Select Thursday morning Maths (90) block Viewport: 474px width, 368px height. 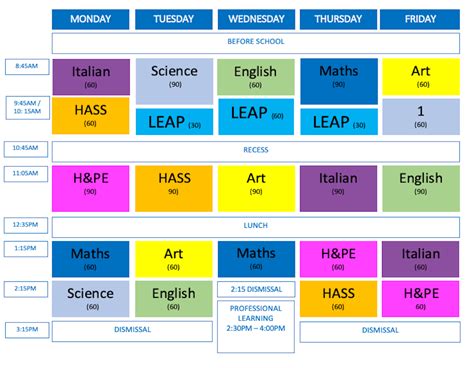click(339, 81)
